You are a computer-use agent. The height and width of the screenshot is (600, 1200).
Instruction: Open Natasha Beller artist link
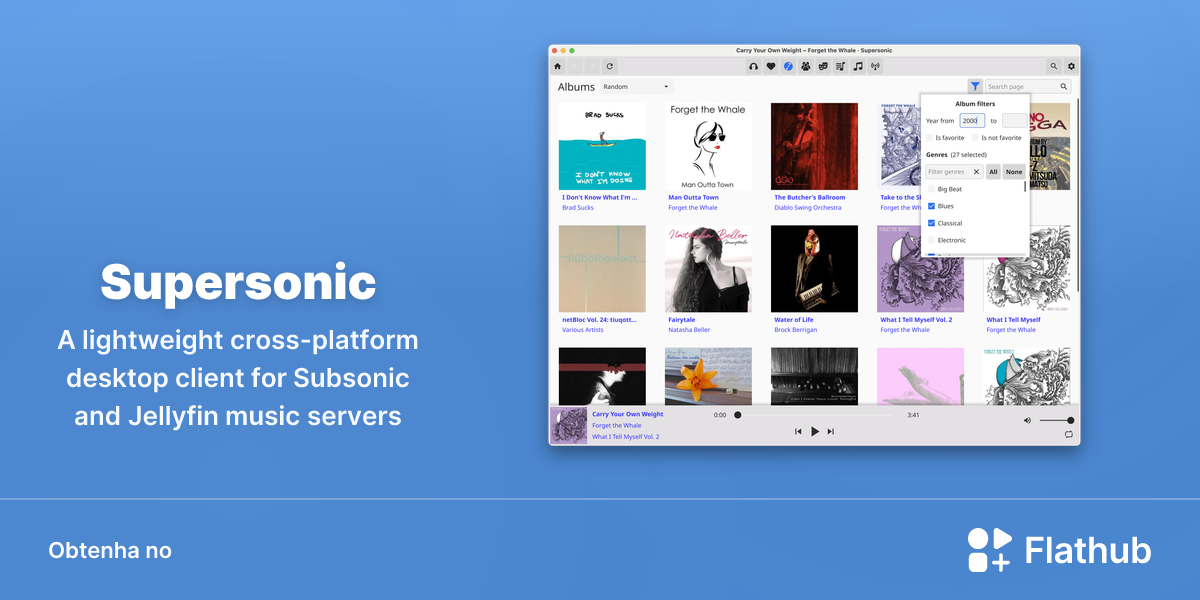689,330
